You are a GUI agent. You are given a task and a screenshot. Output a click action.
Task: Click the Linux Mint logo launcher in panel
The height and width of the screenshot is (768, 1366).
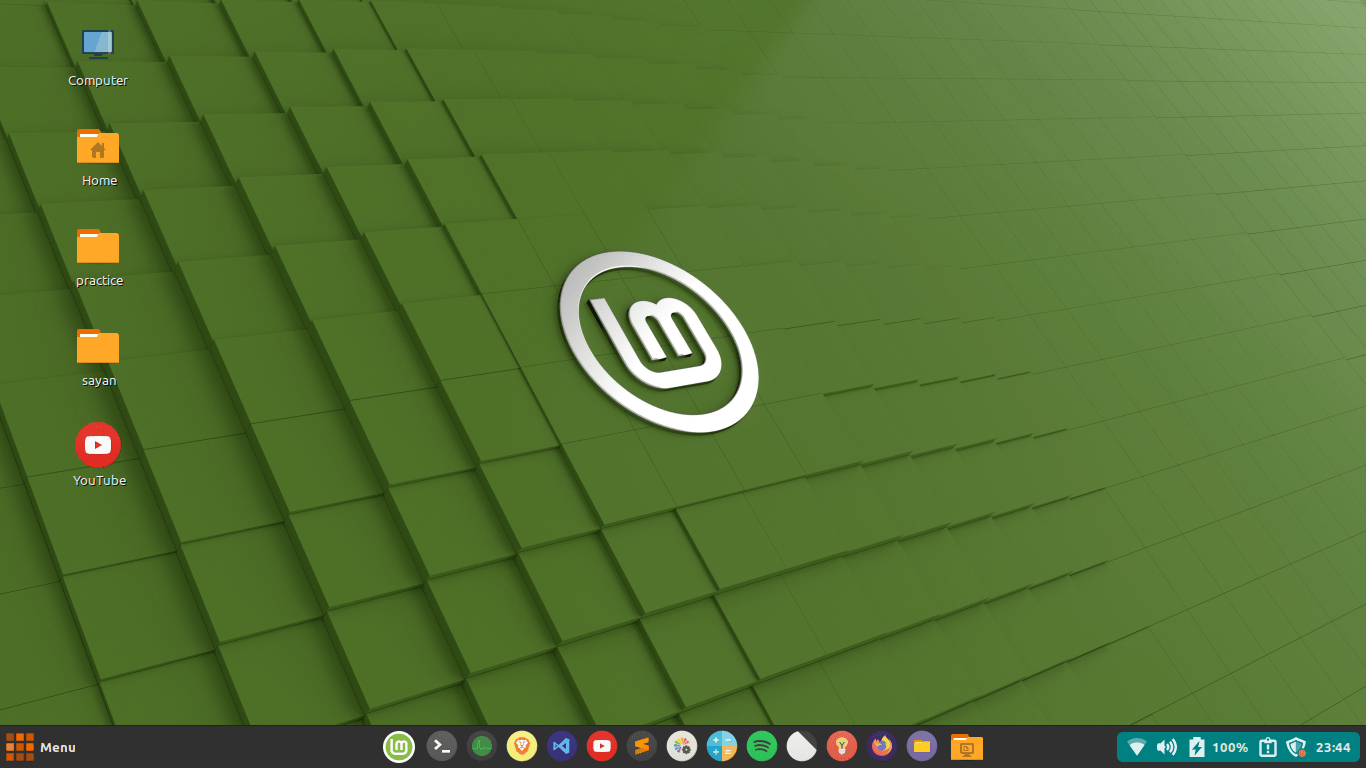pos(399,746)
